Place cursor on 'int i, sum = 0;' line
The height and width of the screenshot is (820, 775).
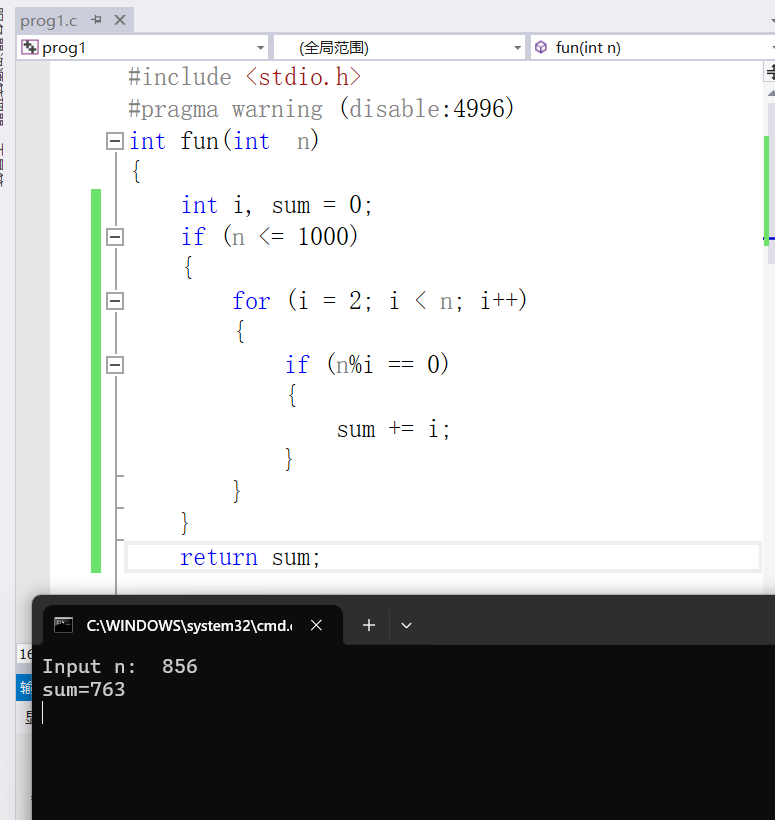point(277,205)
